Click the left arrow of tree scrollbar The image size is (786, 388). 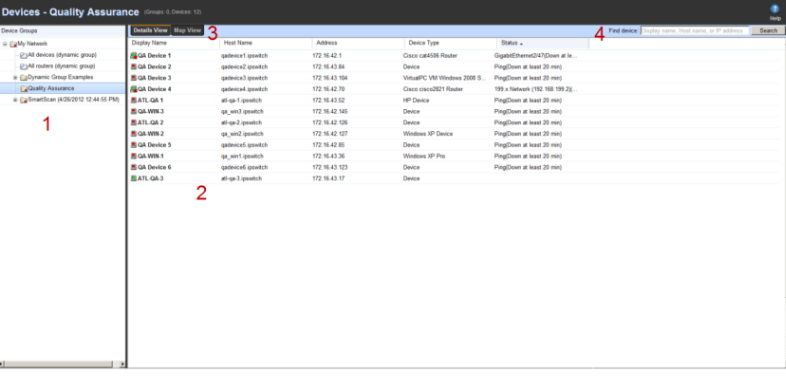click(2, 364)
